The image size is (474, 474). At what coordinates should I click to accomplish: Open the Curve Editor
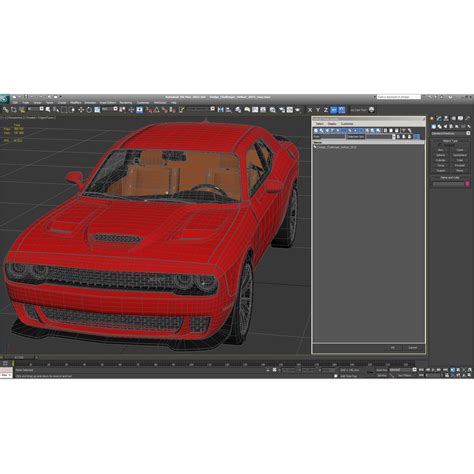255,110
